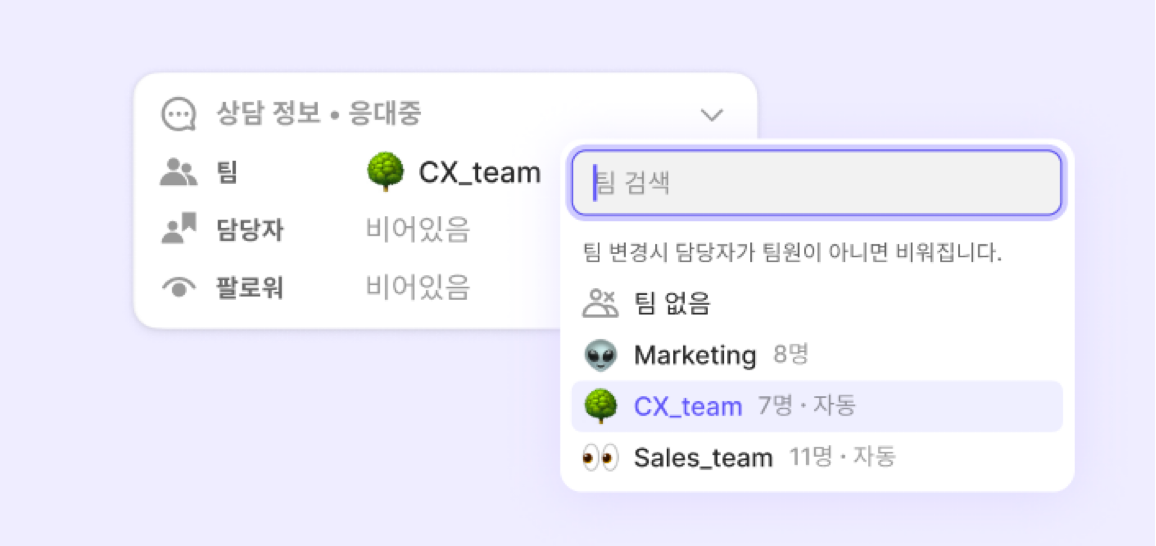Choose Marketing team from the list
The image size is (1156, 546).
(x=695, y=355)
